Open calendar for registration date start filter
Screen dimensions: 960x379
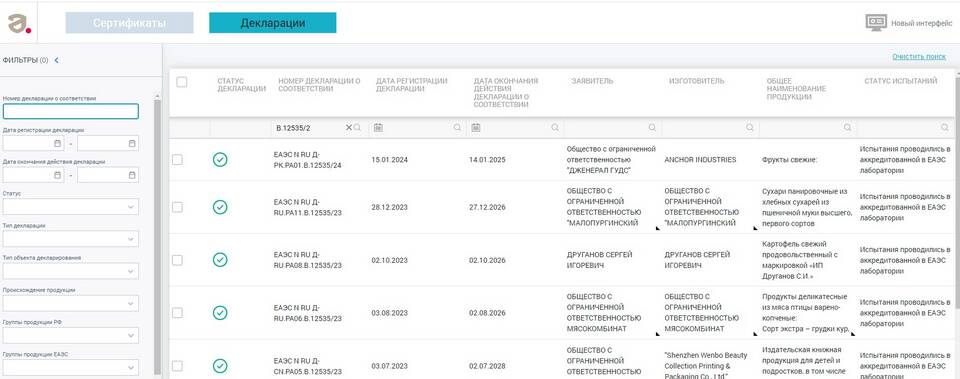coord(58,143)
